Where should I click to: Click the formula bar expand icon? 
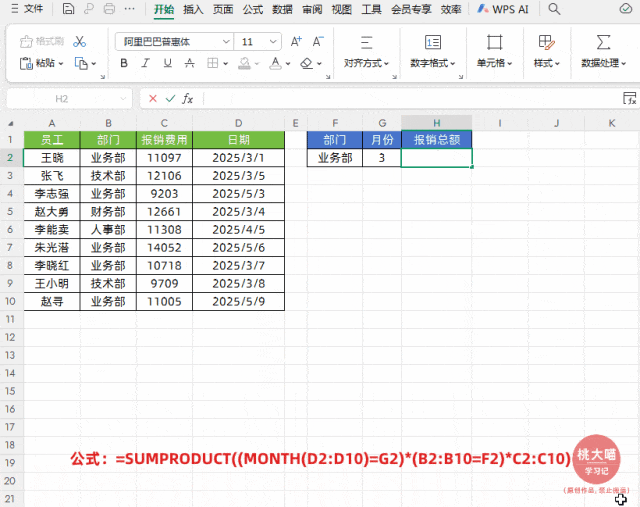(x=629, y=98)
